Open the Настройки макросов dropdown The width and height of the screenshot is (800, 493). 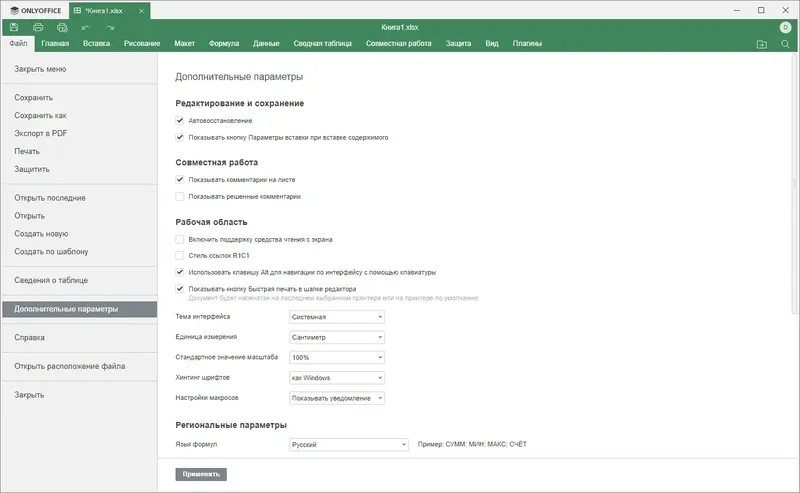337,398
